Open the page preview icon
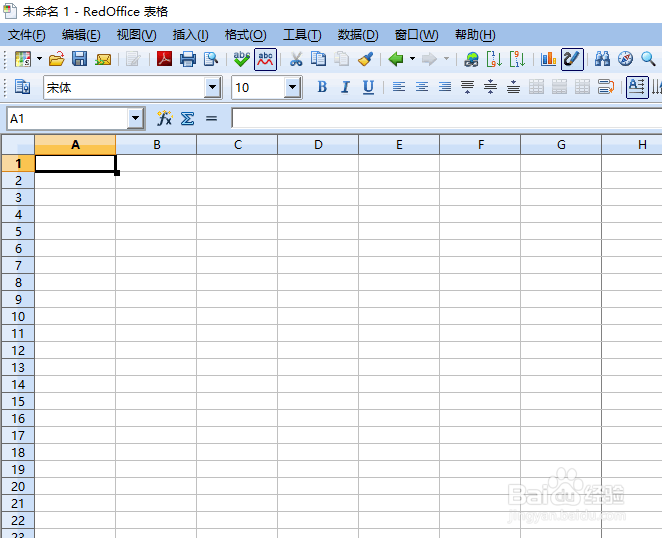 (210, 59)
